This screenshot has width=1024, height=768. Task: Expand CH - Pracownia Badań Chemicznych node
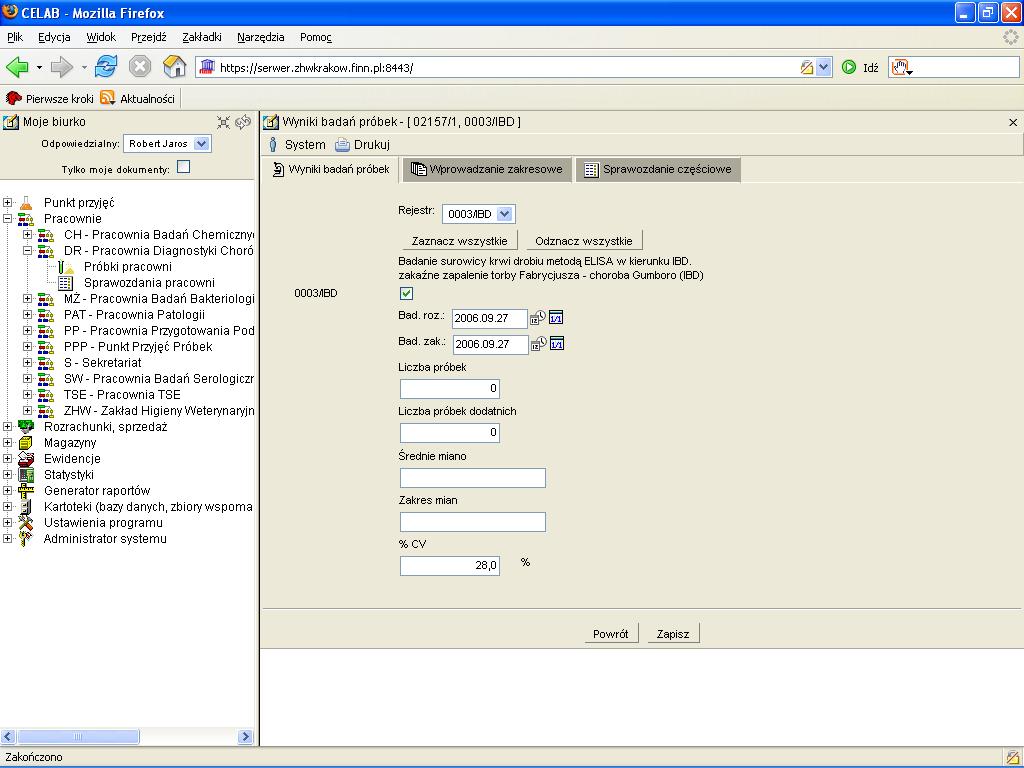click(27, 234)
